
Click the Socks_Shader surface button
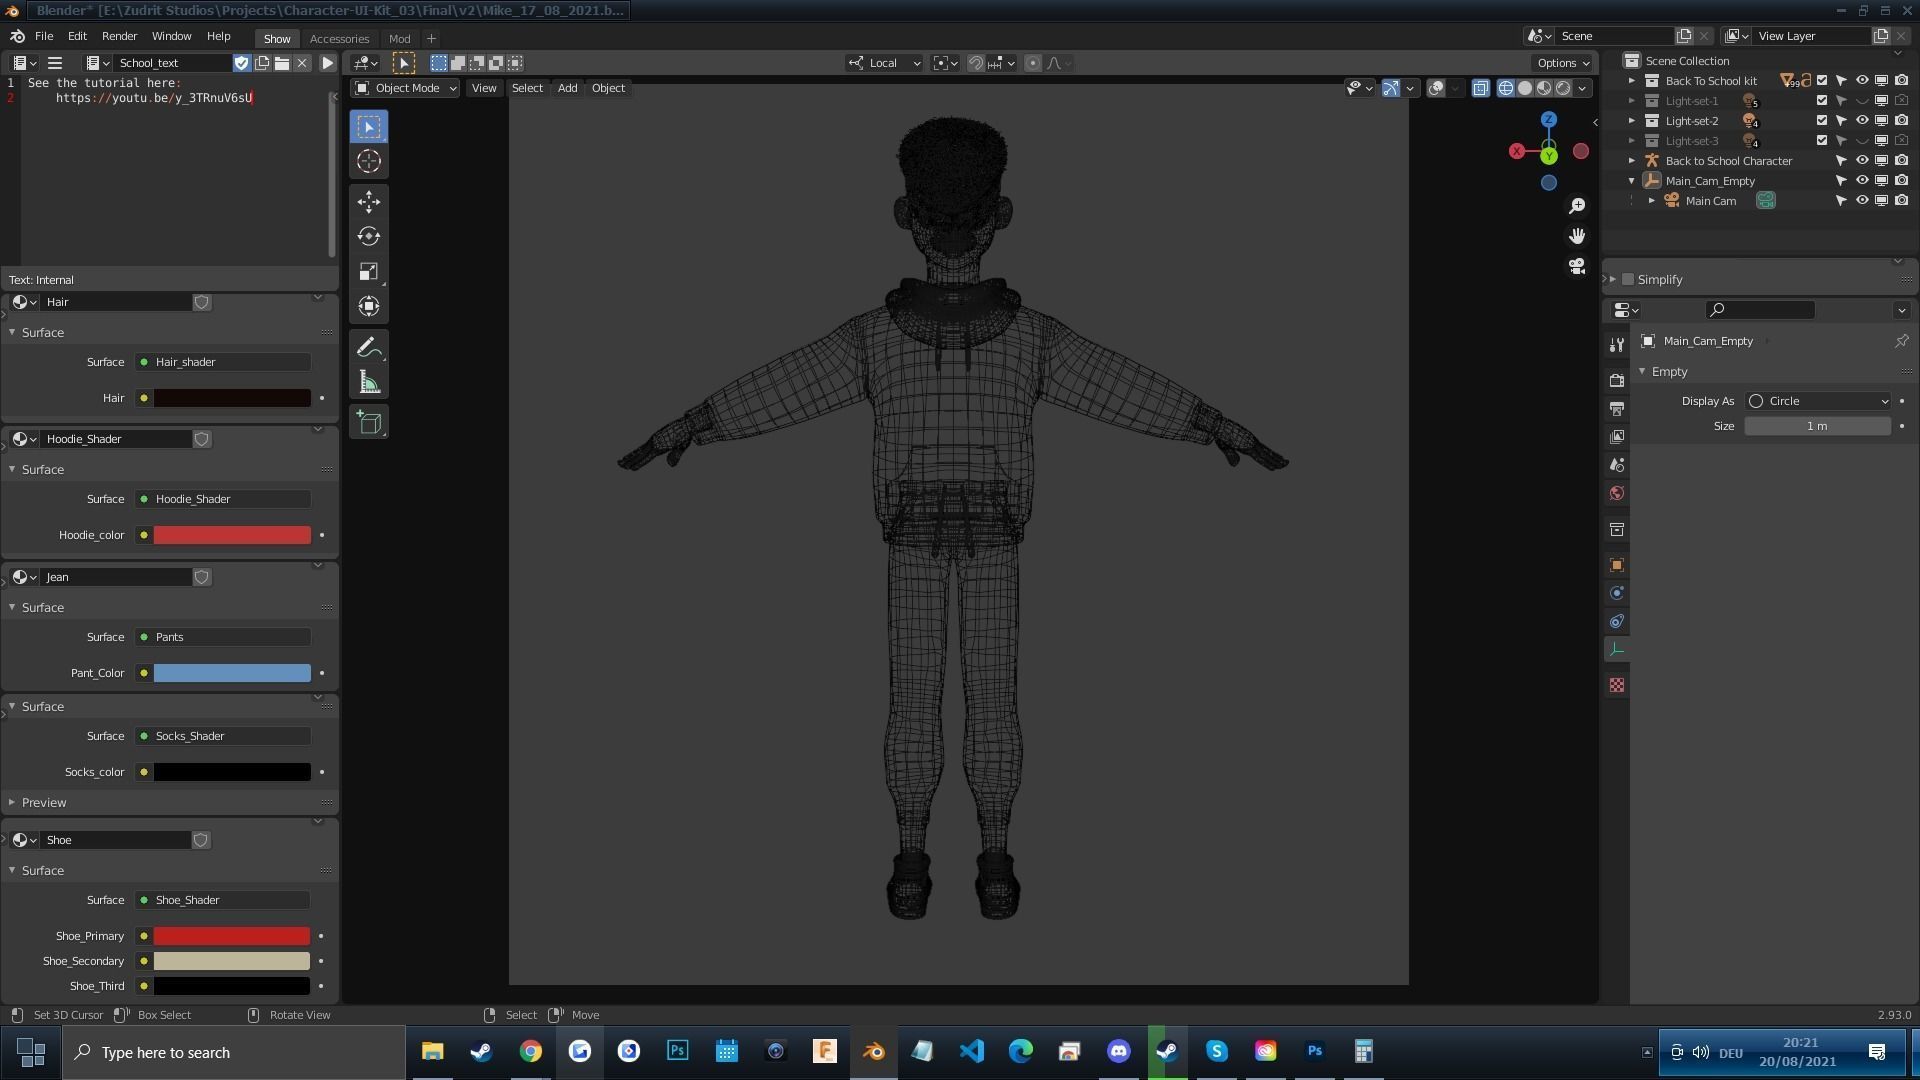click(223, 736)
